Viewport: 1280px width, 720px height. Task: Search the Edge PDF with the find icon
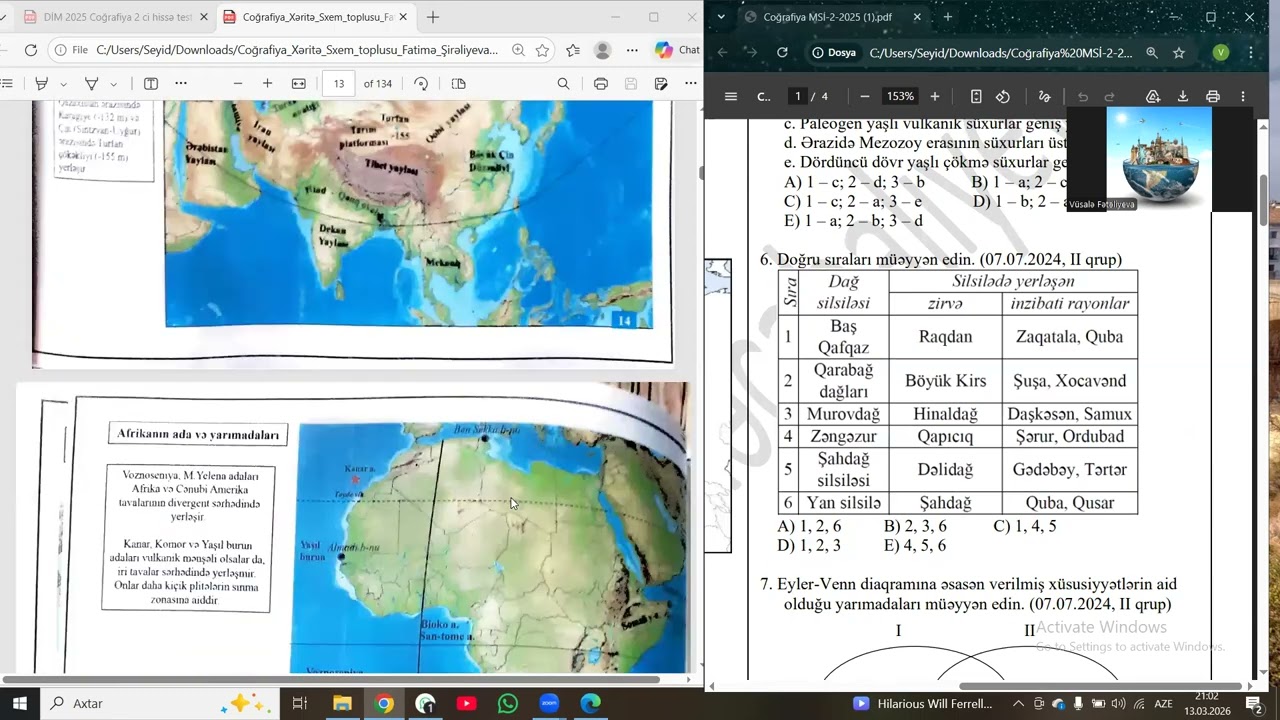pyautogui.click(x=563, y=84)
